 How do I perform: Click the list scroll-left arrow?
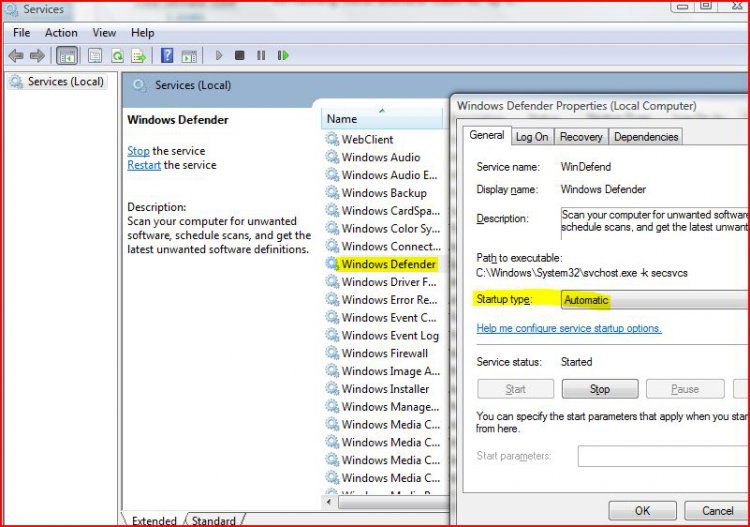pyautogui.click(x=329, y=502)
